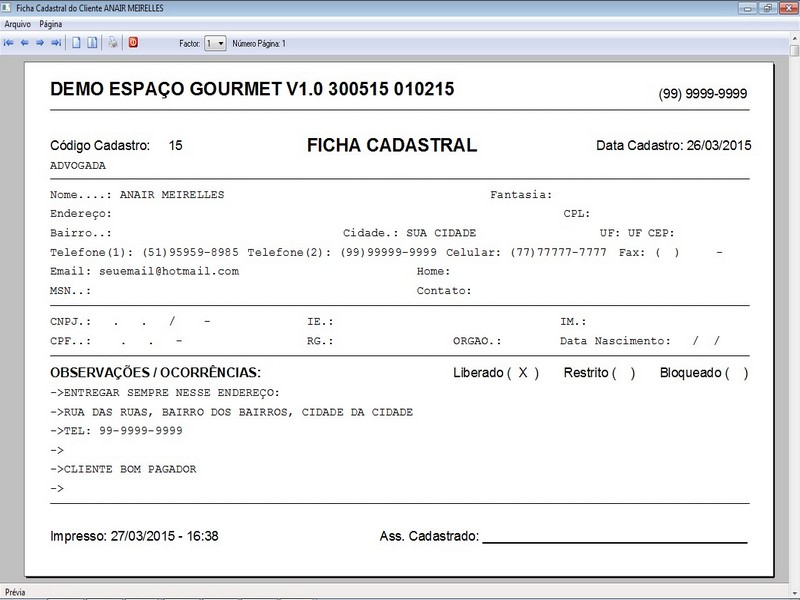800x600 pixels.
Task: Minimize the Ficha Cadastral window
Action: tap(747, 8)
